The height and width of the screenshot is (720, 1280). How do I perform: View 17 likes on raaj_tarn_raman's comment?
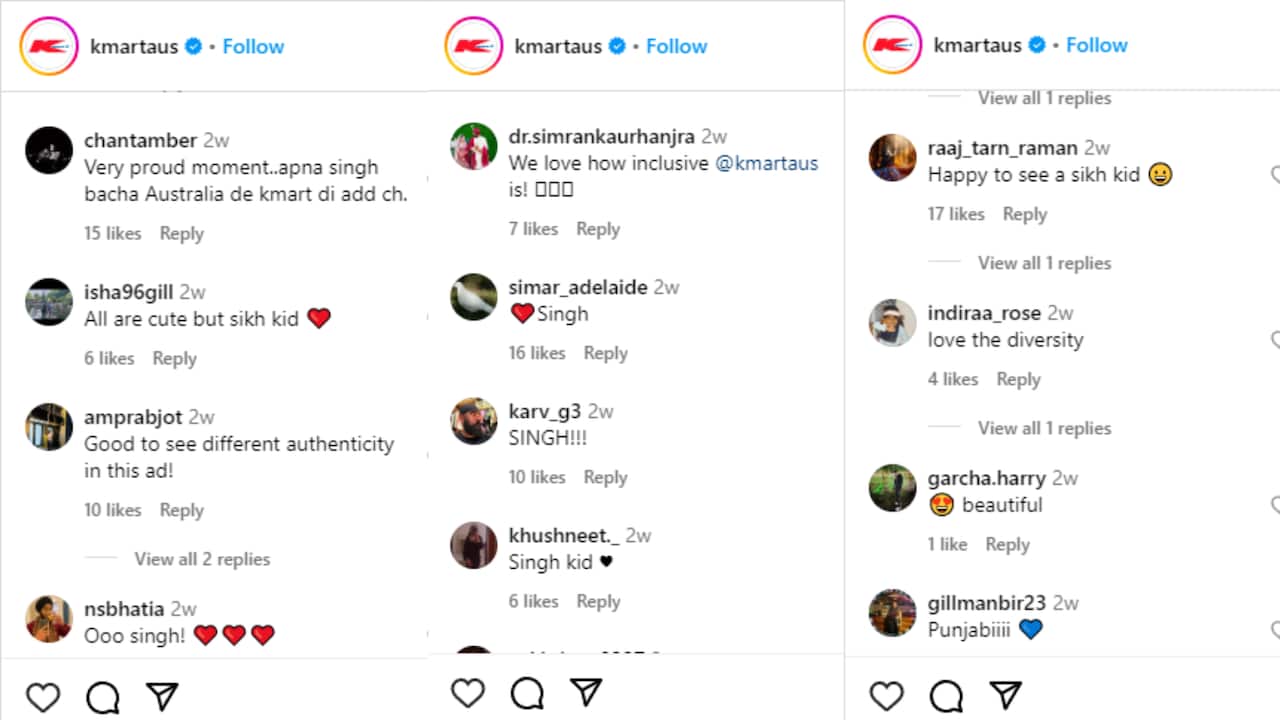pyautogui.click(x=956, y=214)
